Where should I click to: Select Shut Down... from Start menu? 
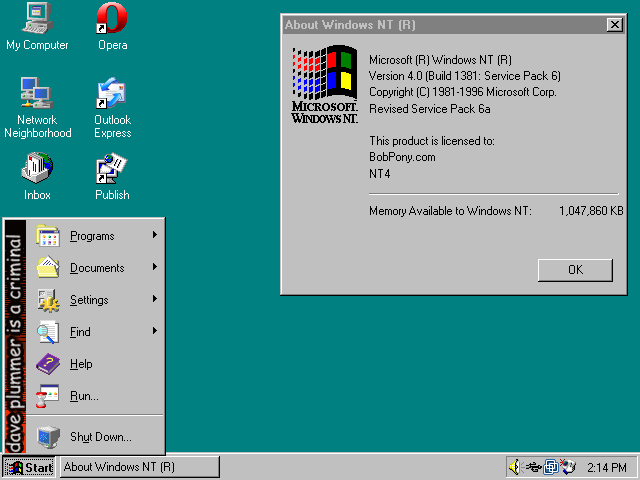tap(100, 437)
